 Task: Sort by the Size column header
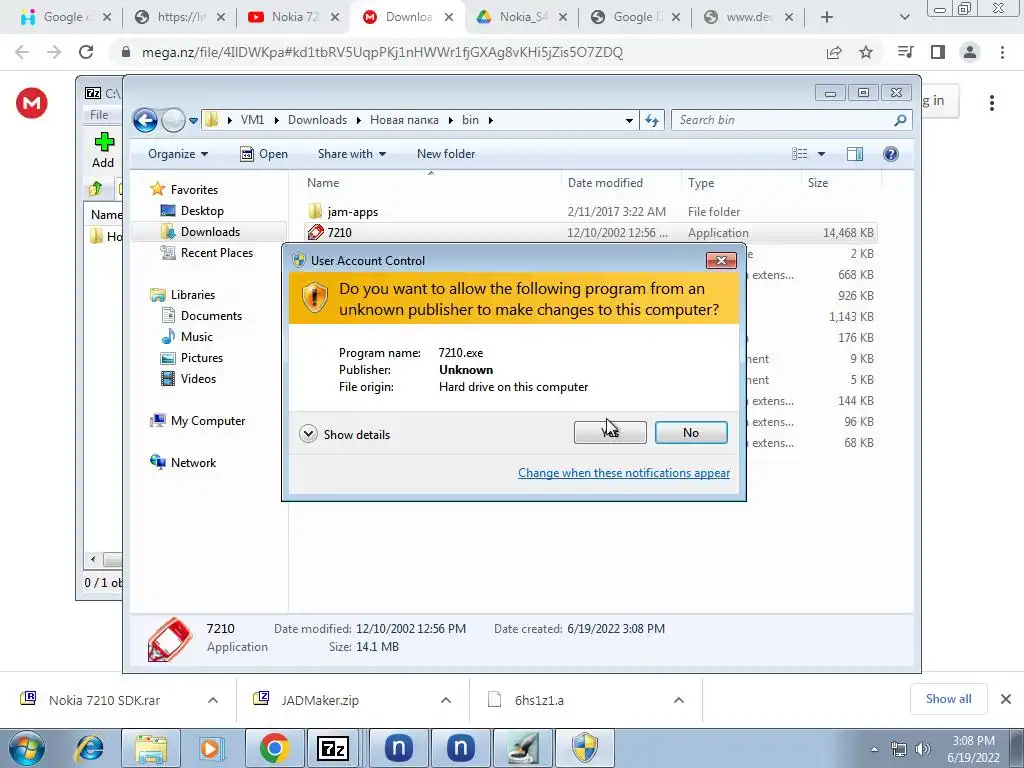[839, 183]
